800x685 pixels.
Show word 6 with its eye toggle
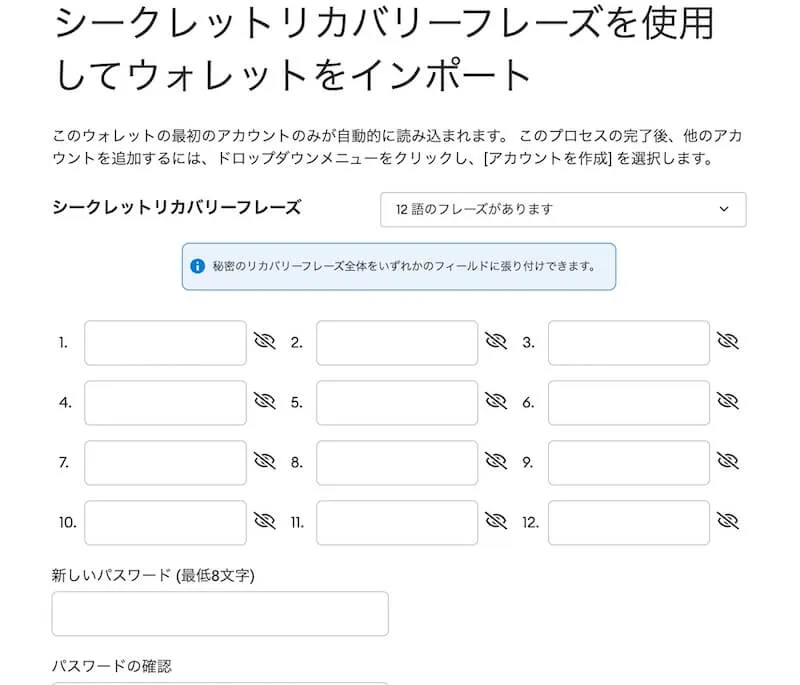729,402
